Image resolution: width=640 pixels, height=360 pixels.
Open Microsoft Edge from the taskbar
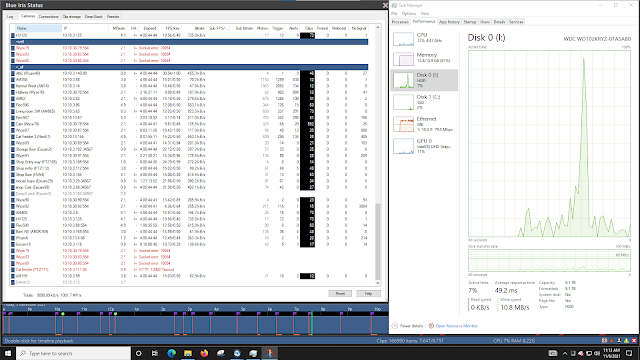tap(171, 353)
